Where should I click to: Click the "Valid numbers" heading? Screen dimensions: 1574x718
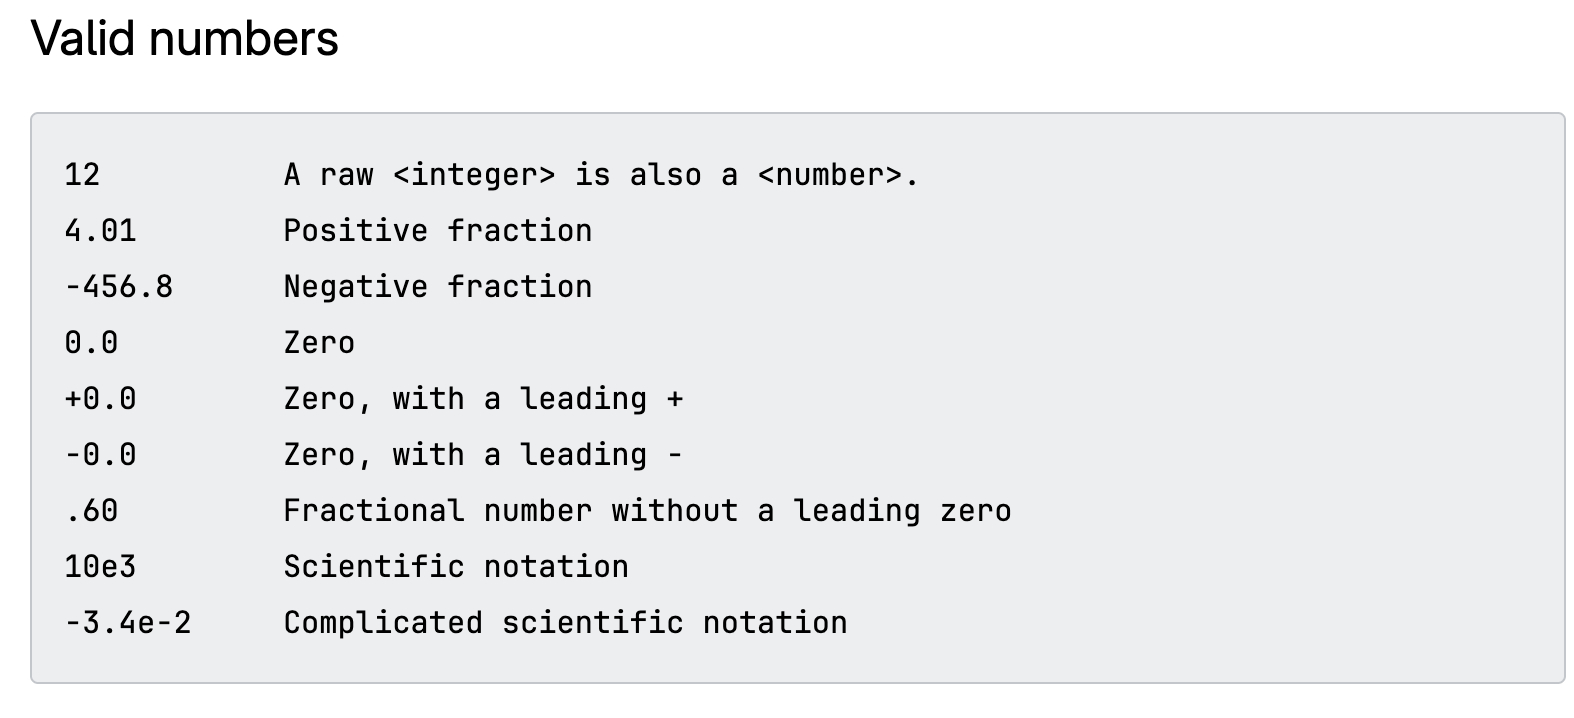(185, 40)
